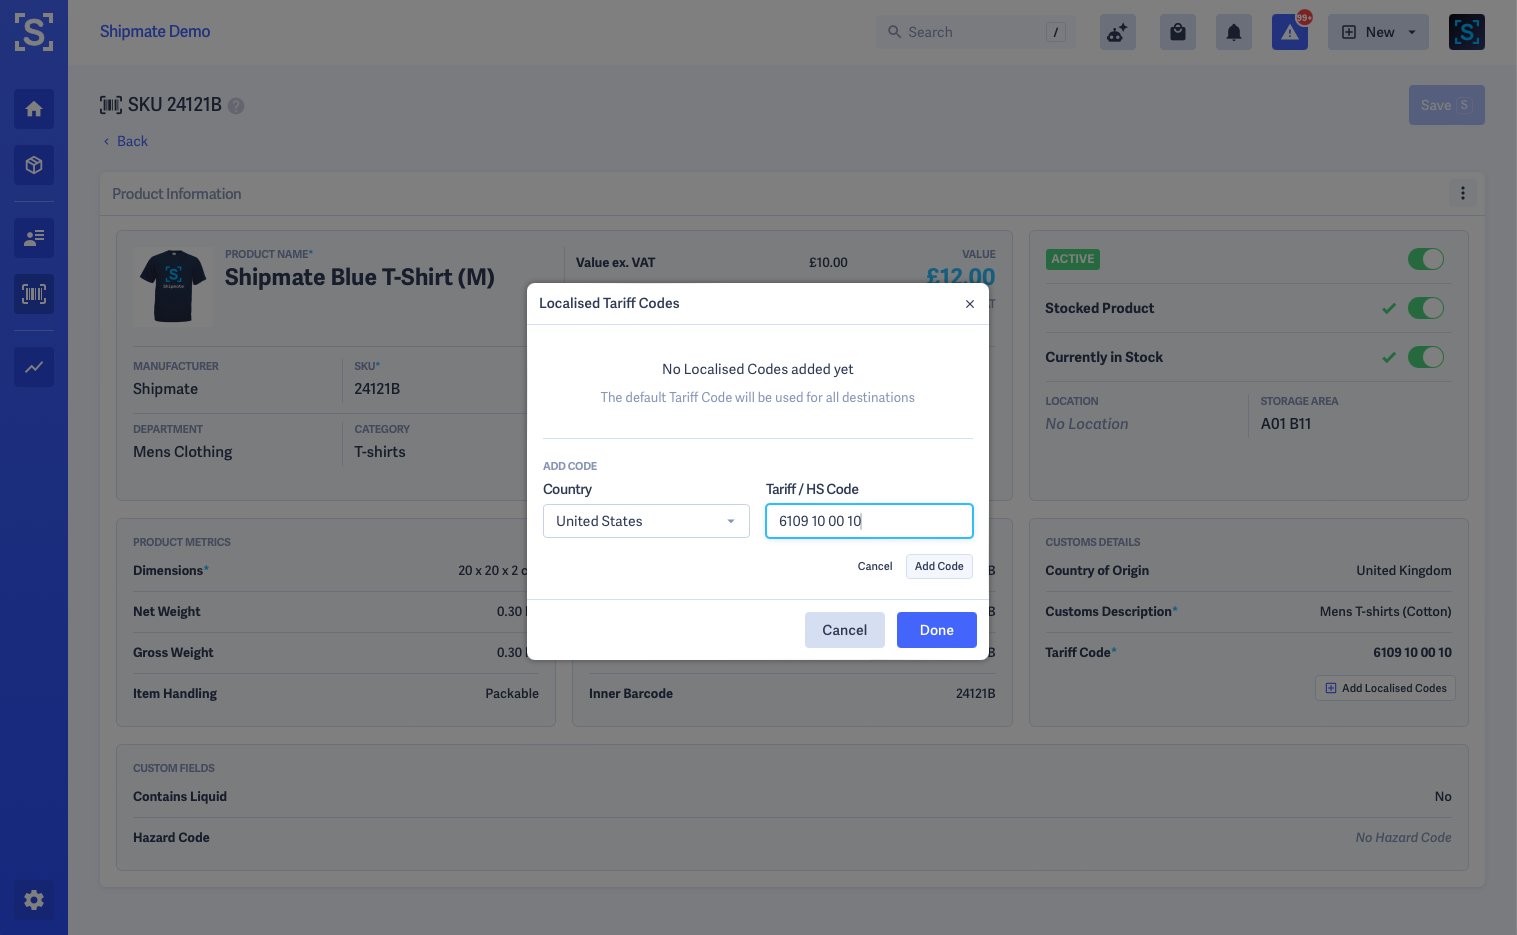Click the Department value Mens Clothing
1517x935 pixels.
coord(183,452)
